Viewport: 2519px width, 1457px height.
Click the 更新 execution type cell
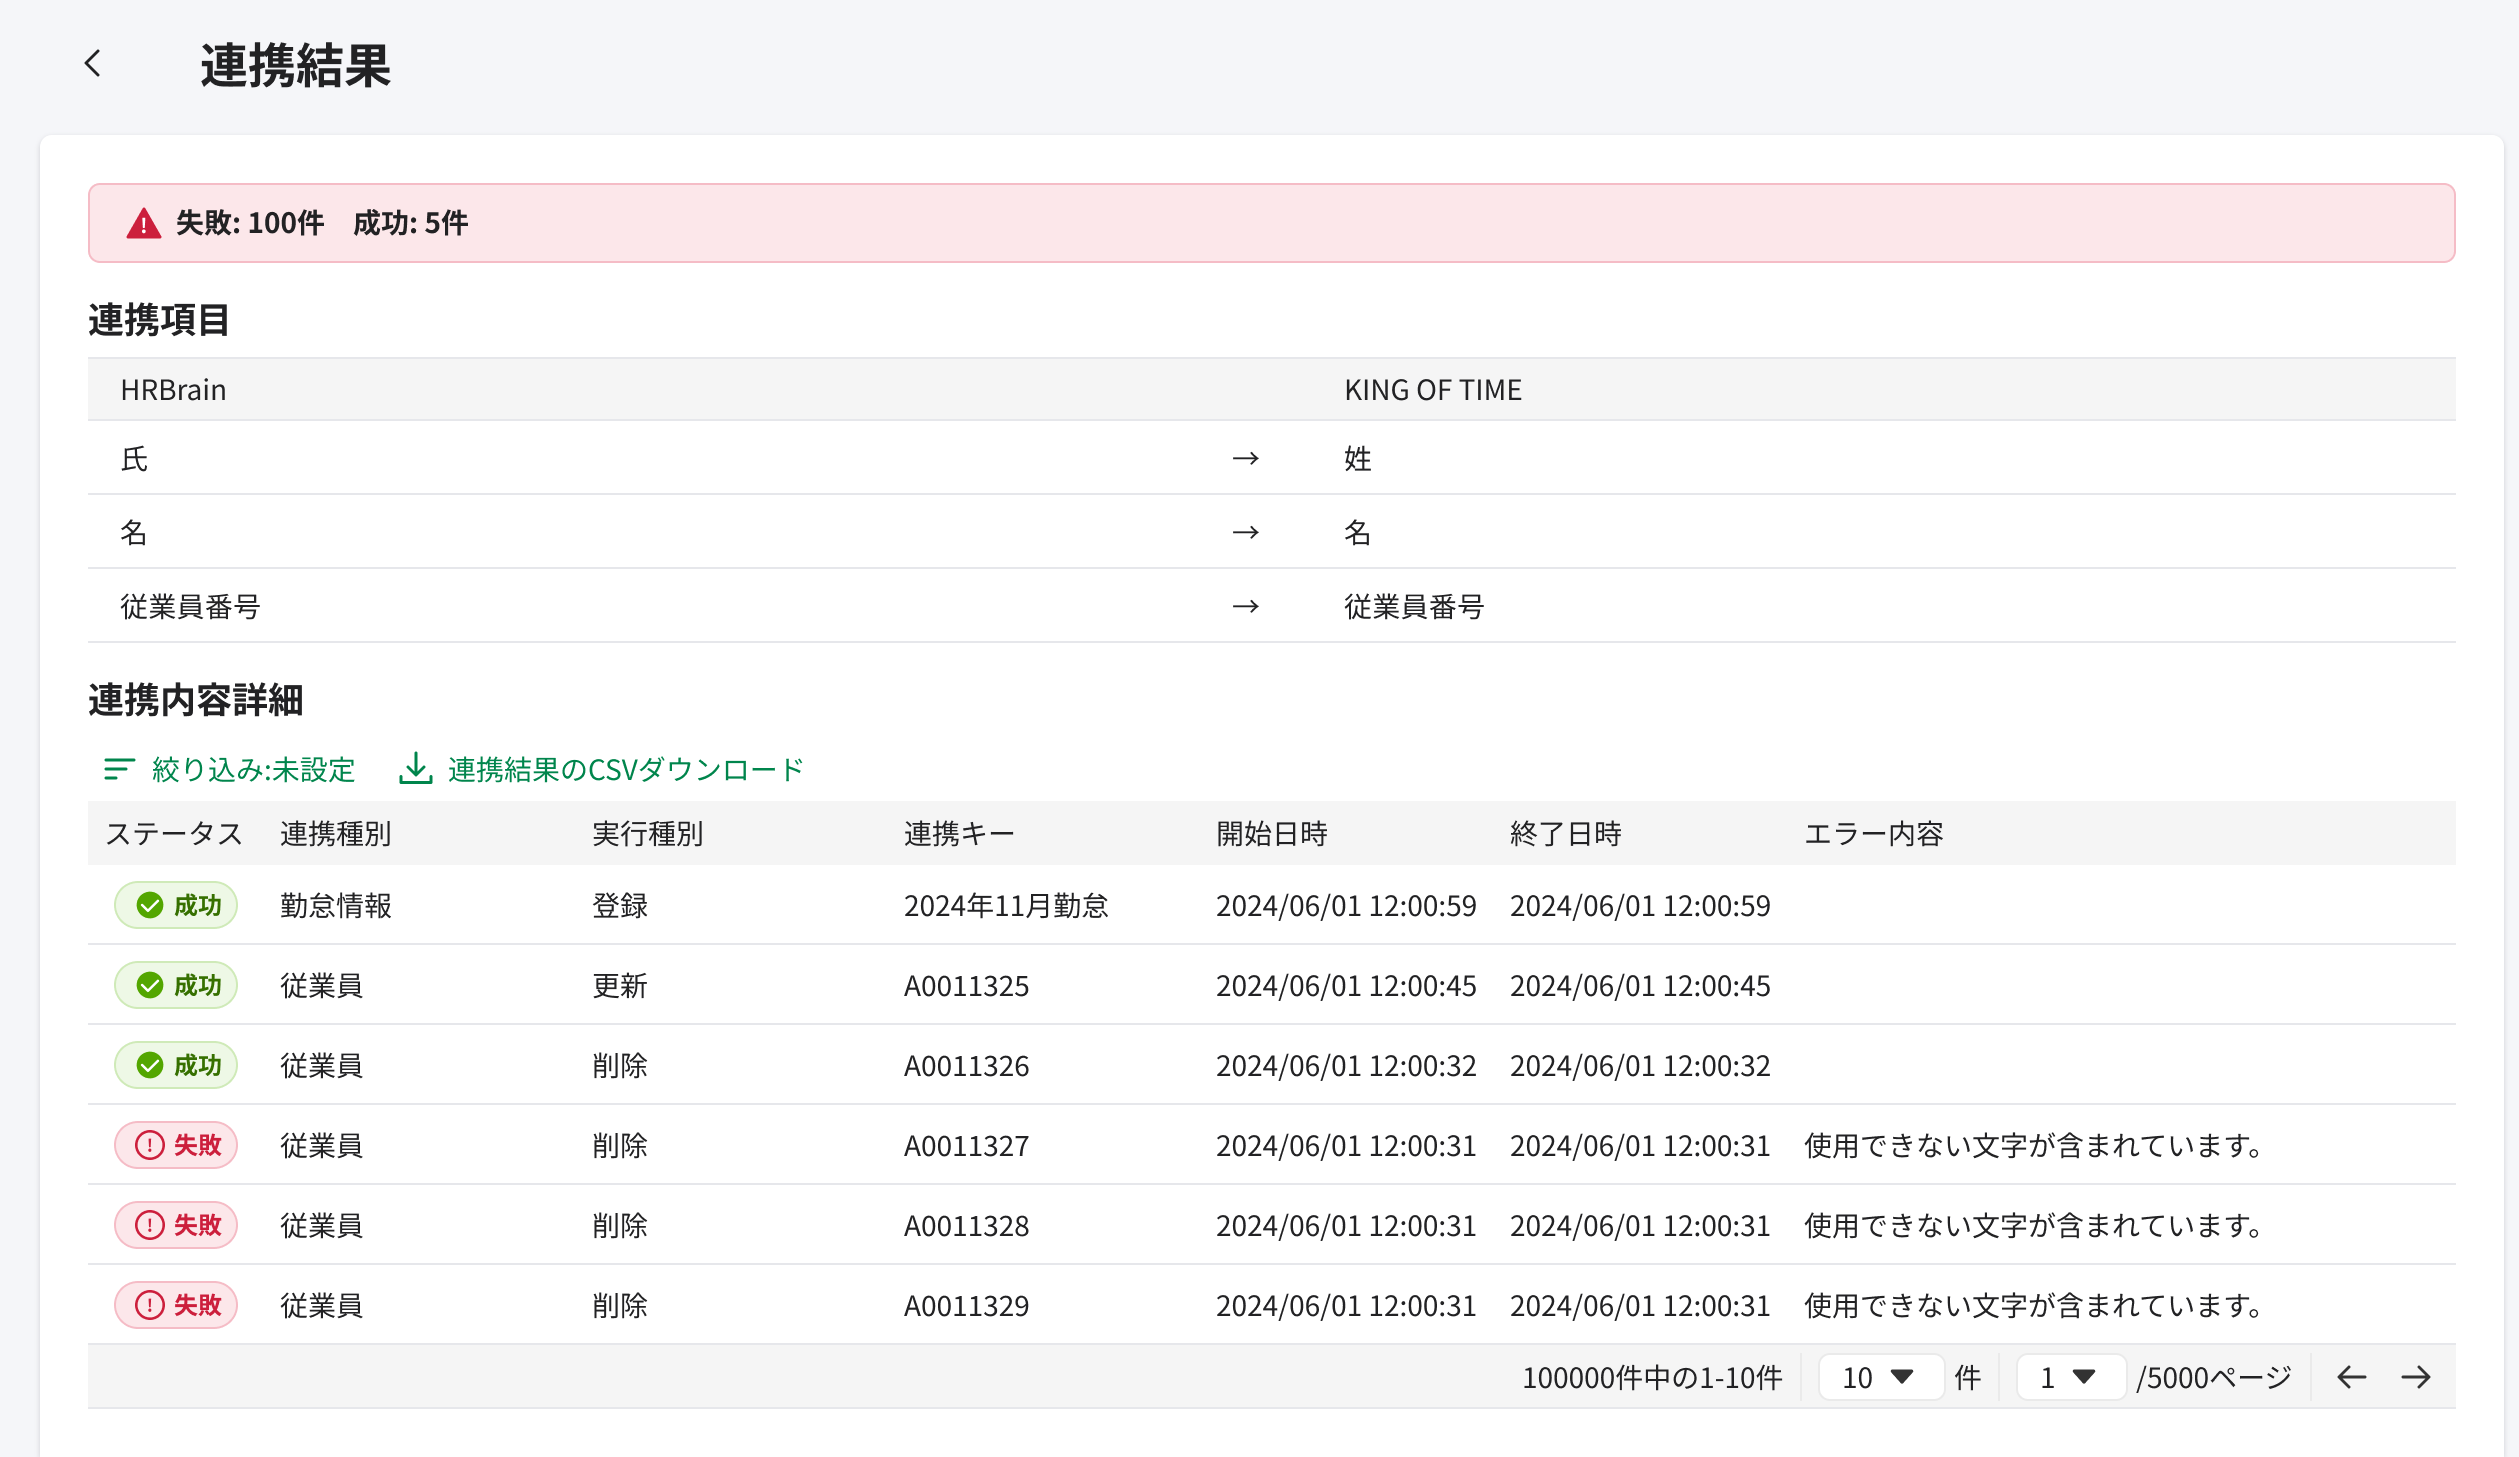(x=620, y=986)
